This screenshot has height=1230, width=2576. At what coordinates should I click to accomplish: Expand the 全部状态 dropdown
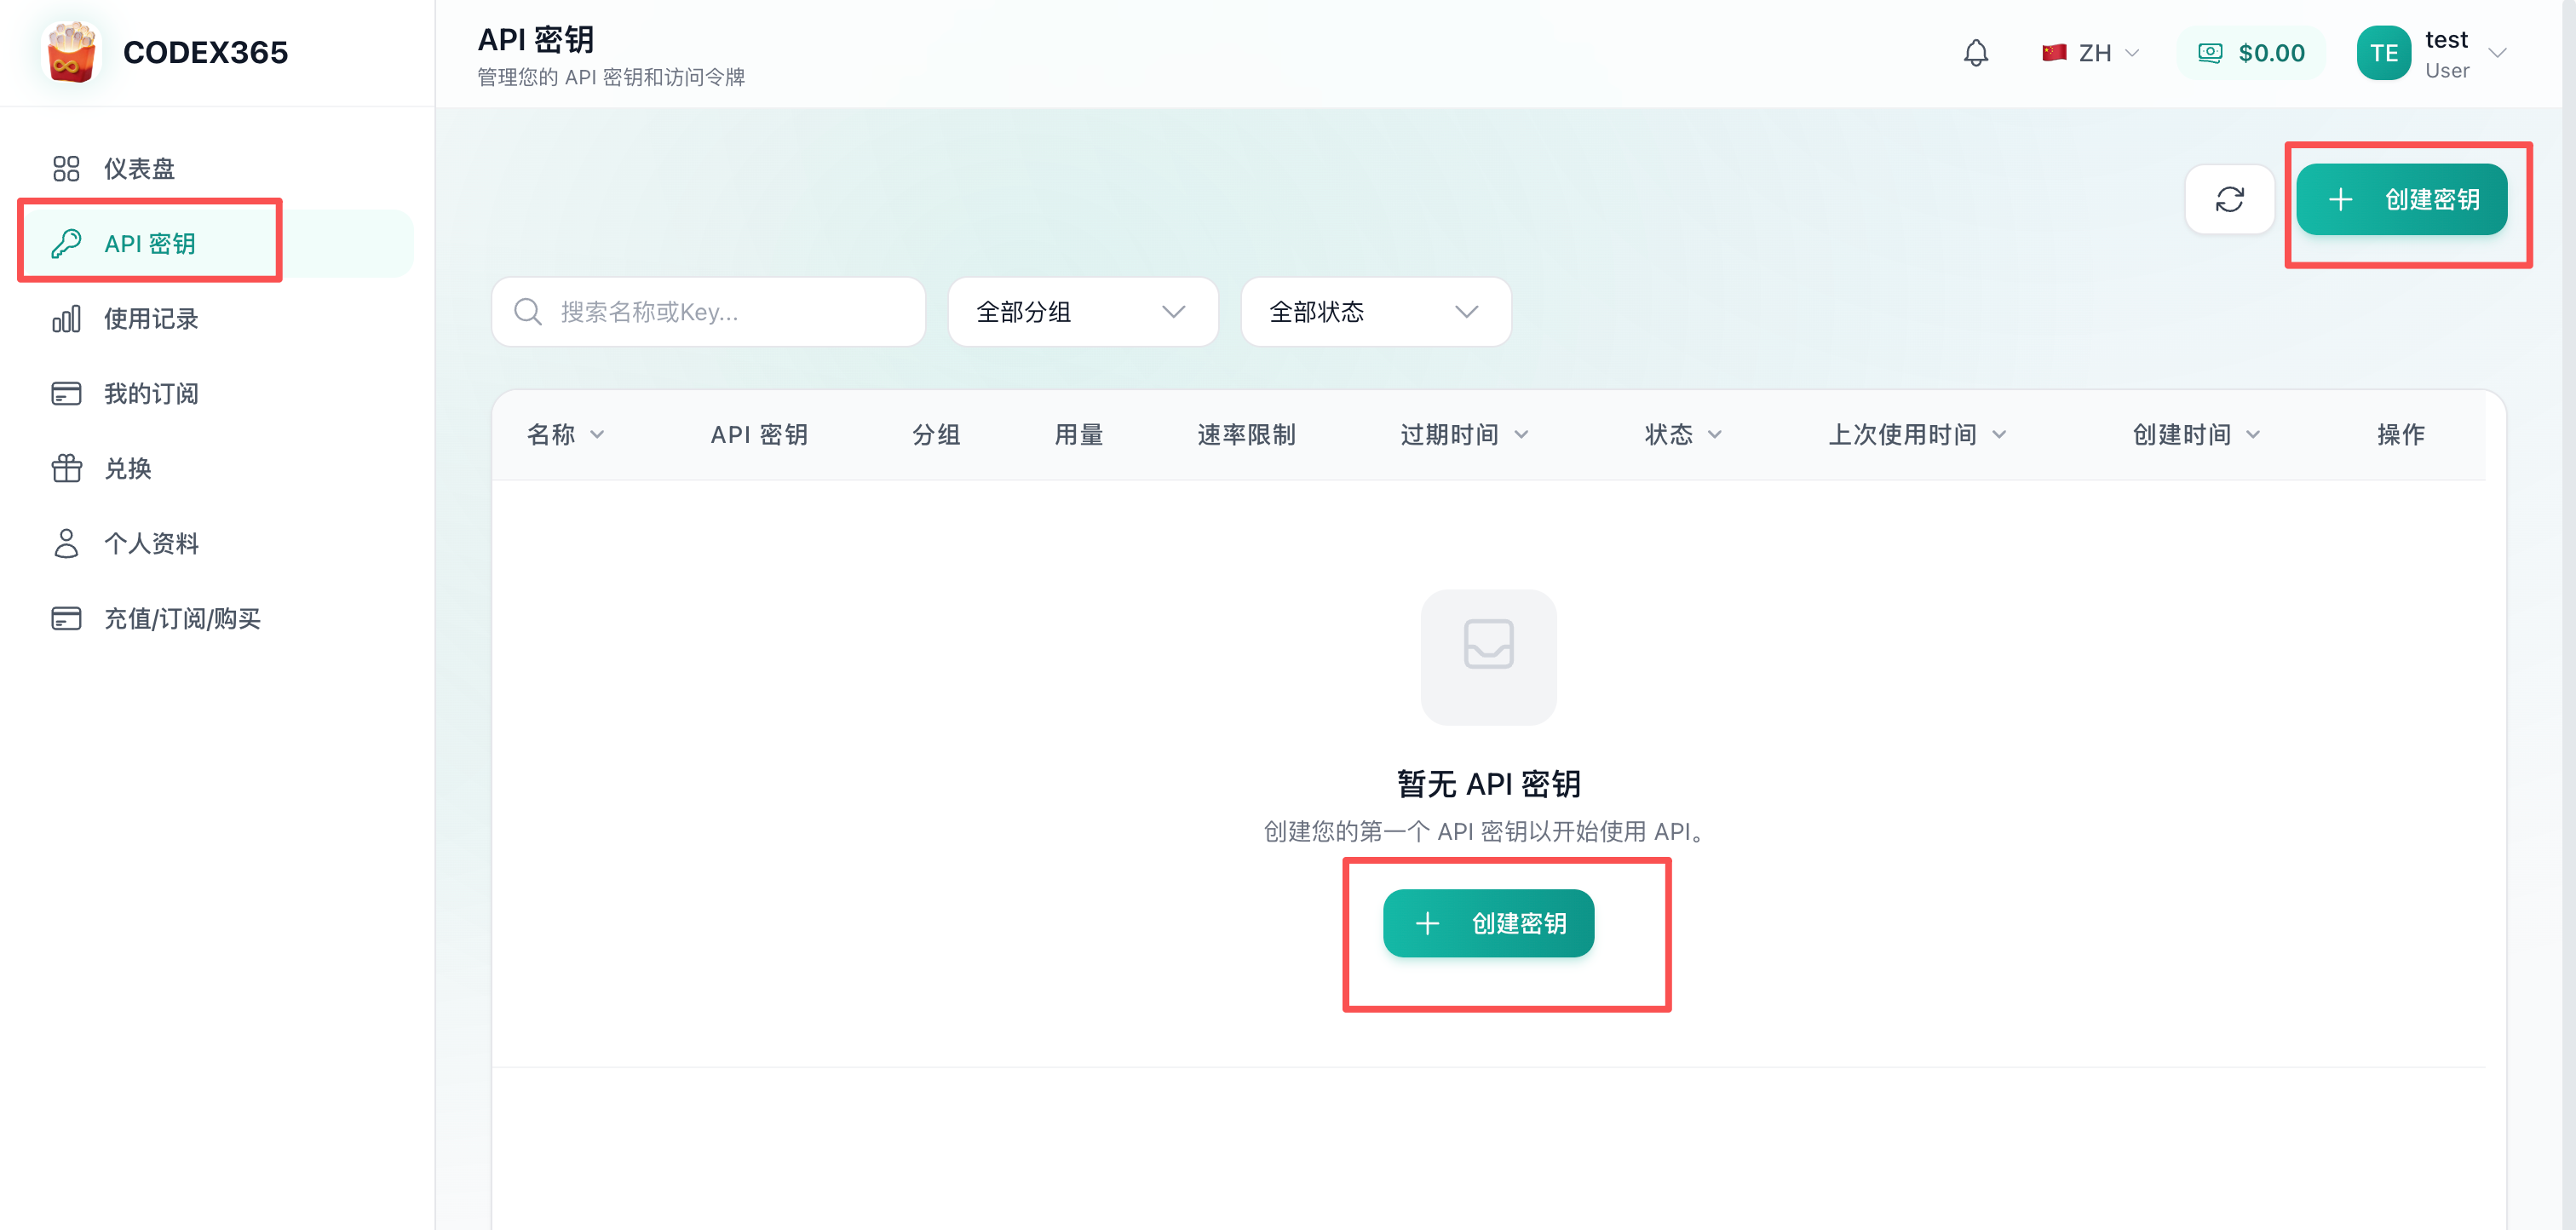click(1375, 312)
